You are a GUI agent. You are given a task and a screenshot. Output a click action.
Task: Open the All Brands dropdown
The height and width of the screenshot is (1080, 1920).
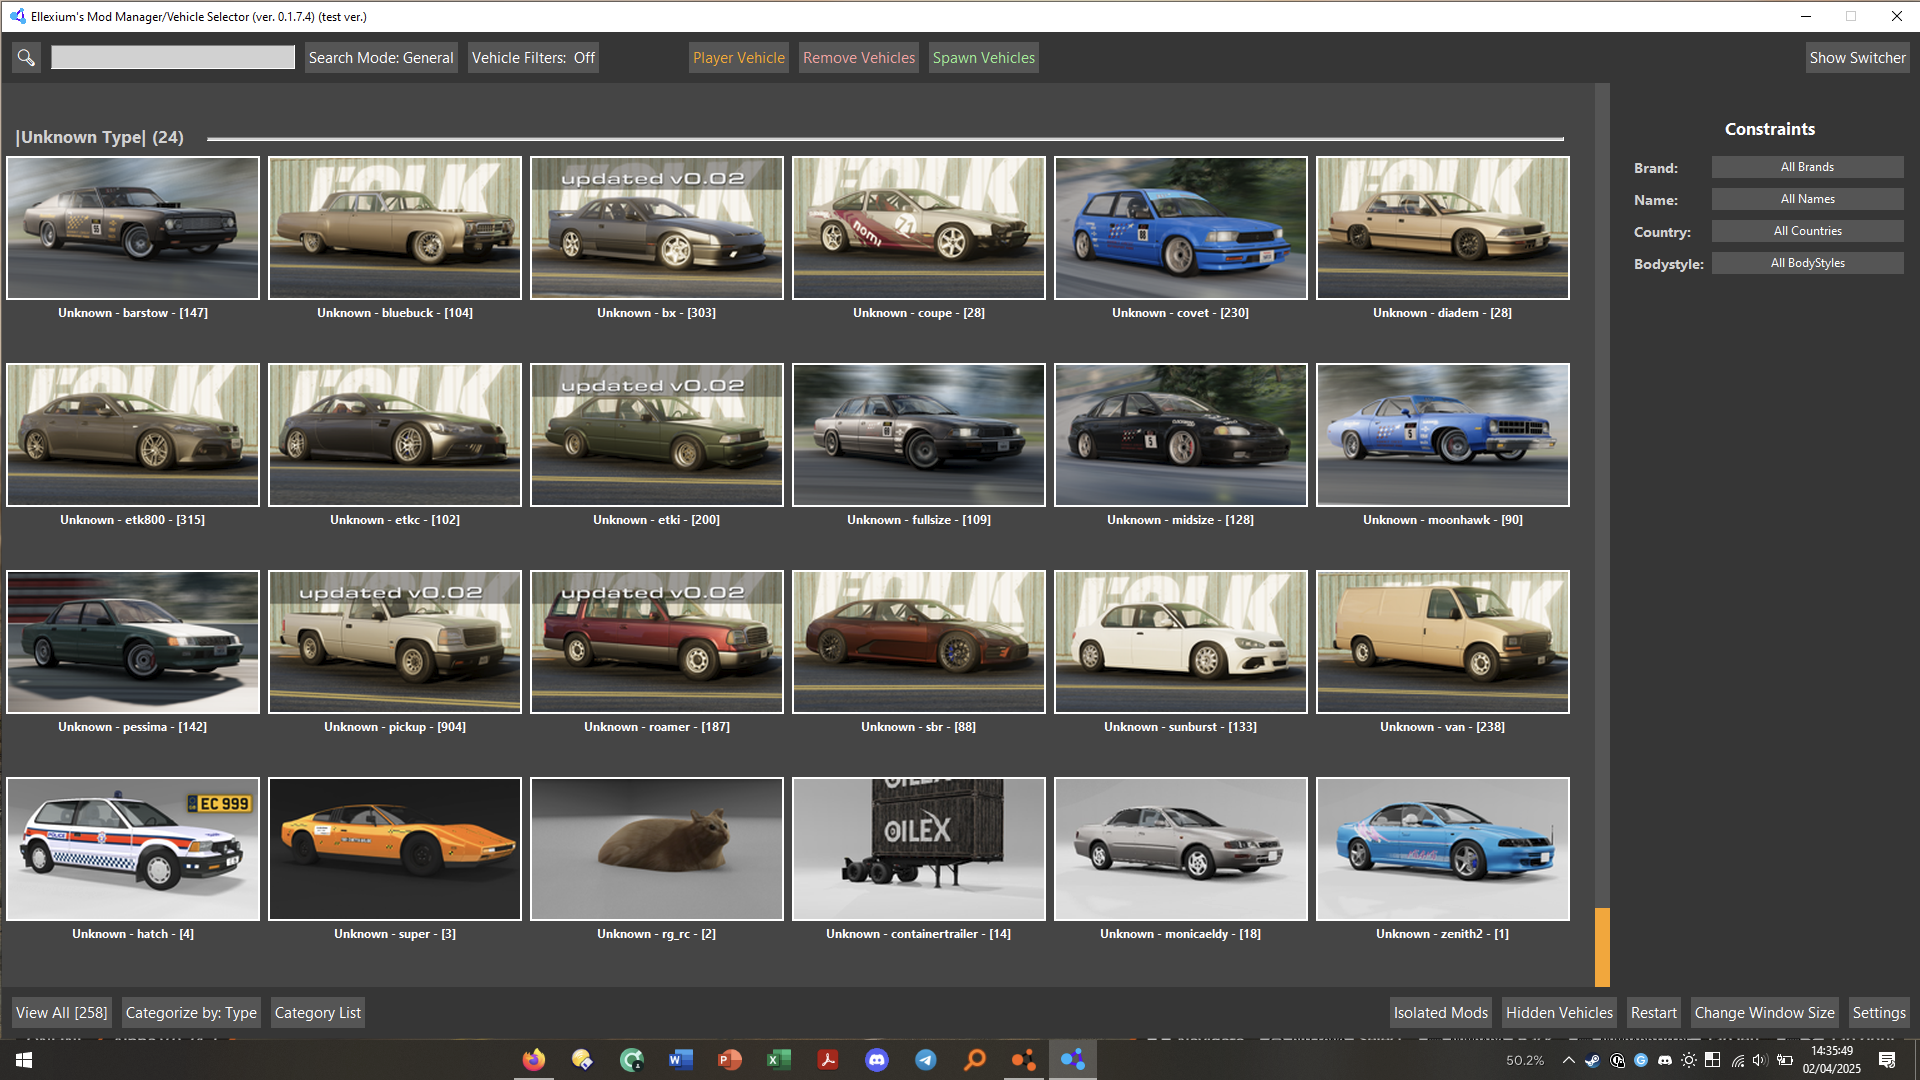click(x=1807, y=167)
